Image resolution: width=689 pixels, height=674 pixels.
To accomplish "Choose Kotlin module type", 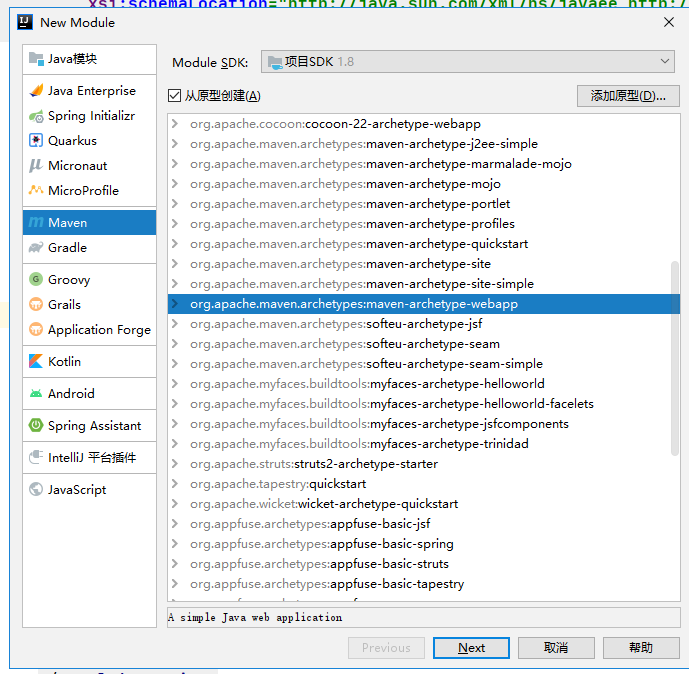I will coord(90,361).
